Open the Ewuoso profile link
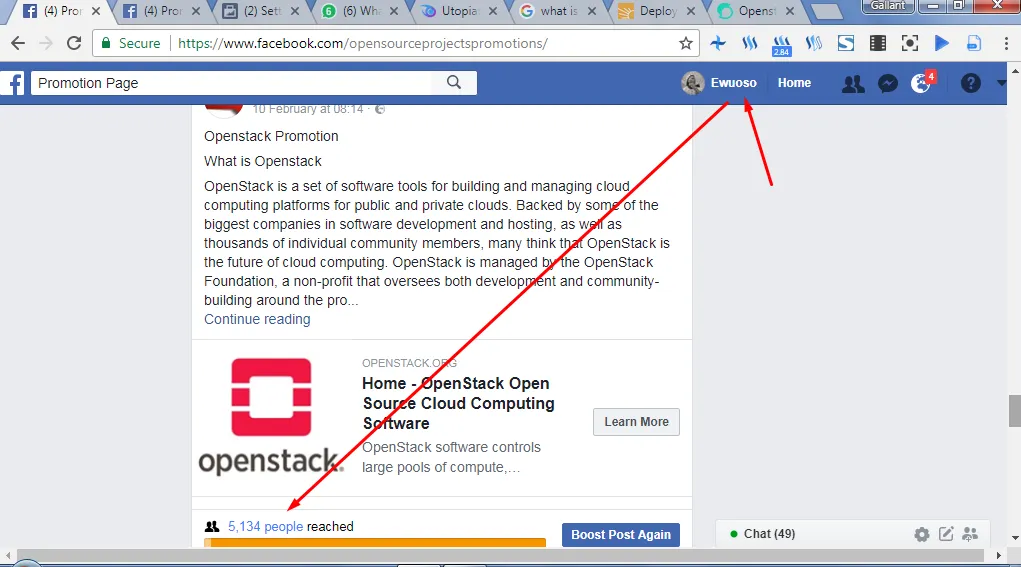The image size is (1021, 567). click(733, 83)
